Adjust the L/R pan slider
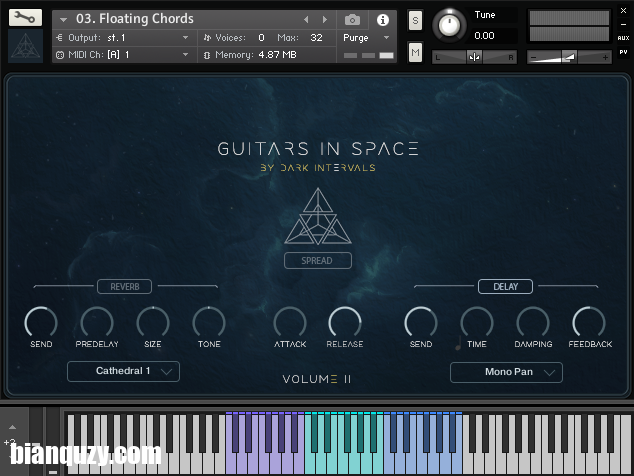This screenshot has height=476, width=634. pyautogui.click(x=474, y=57)
